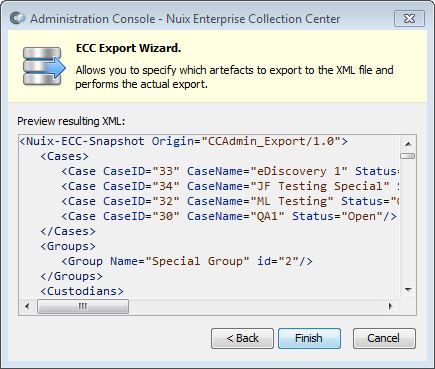The width and height of the screenshot is (435, 369).
Task: Click the horizontal scrollbar left arrow
Action: 27,306
